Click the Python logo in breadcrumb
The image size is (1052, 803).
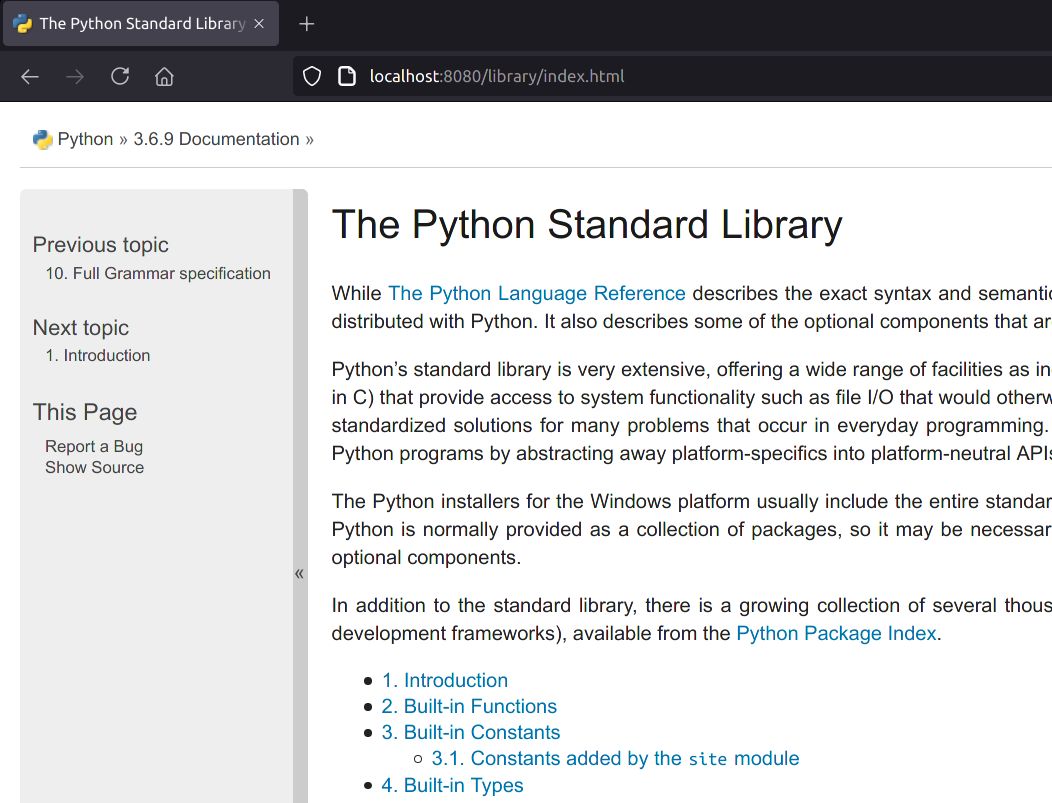[x=42, y=140]
